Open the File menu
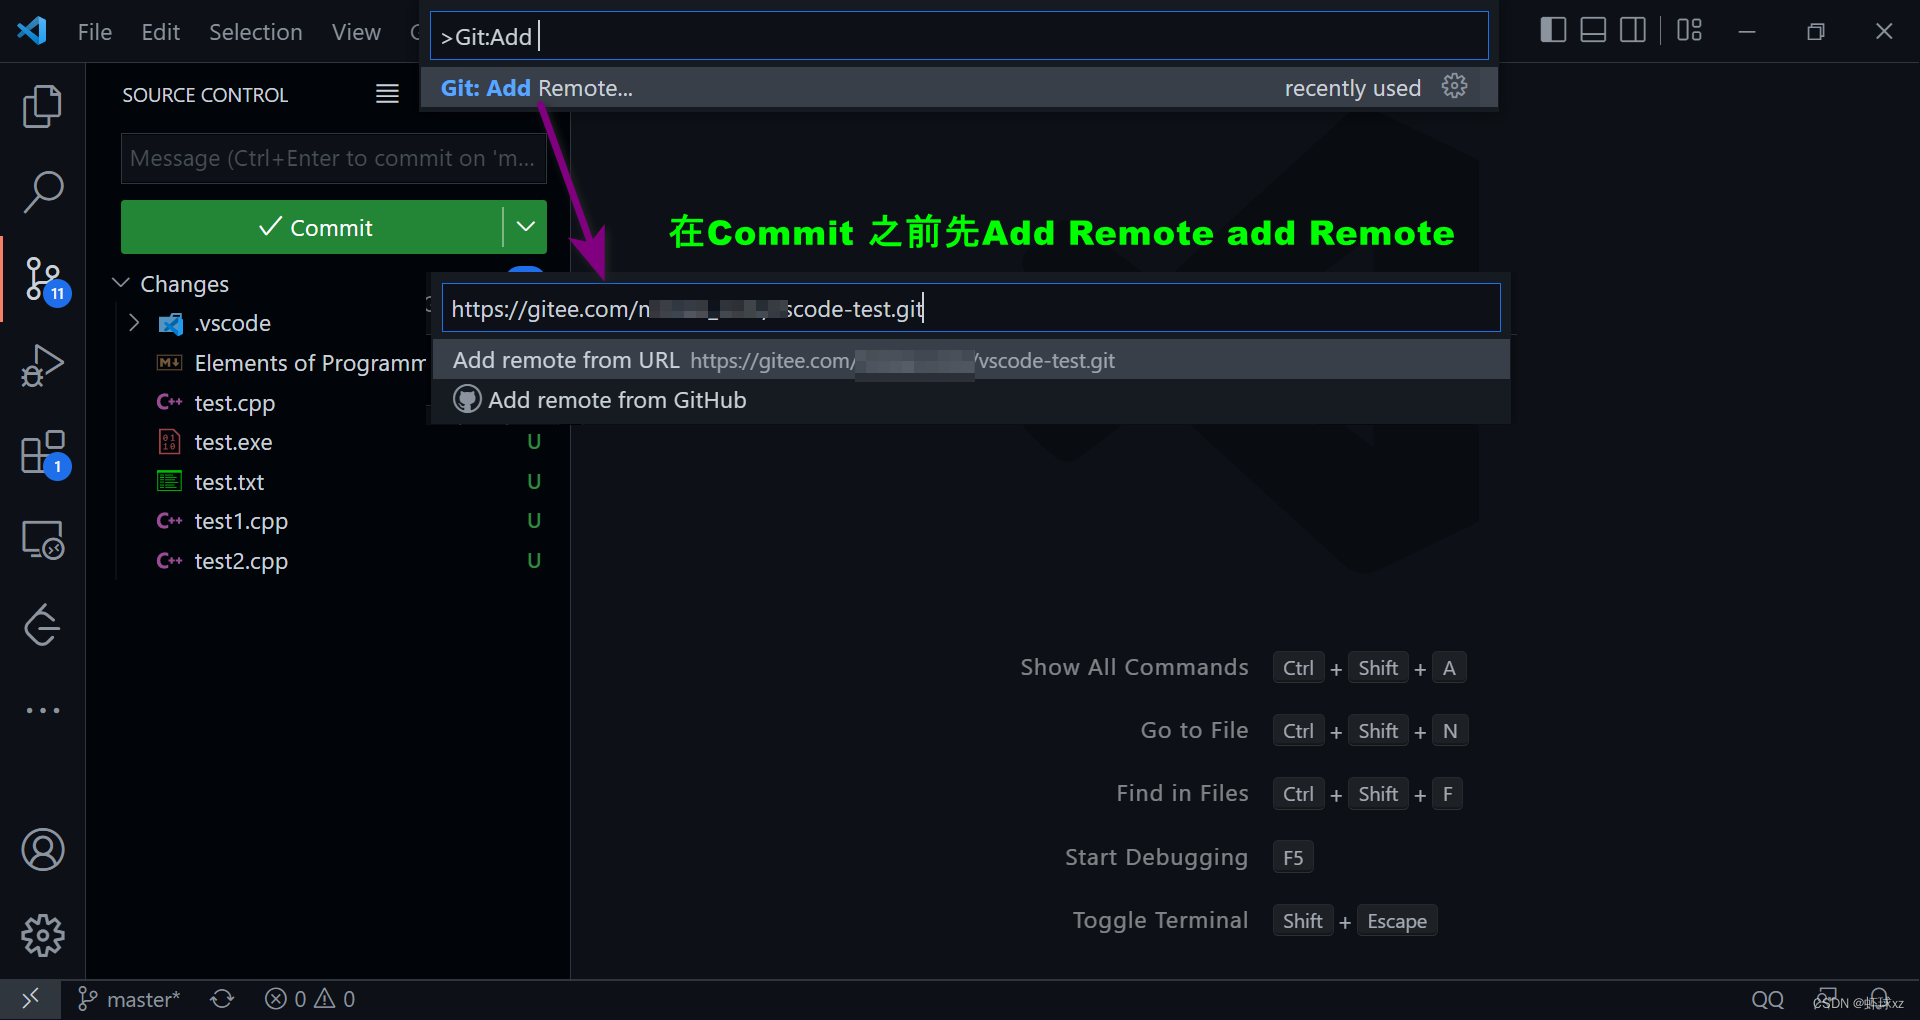1920x1020 pixels. click(x=95, y=32)
